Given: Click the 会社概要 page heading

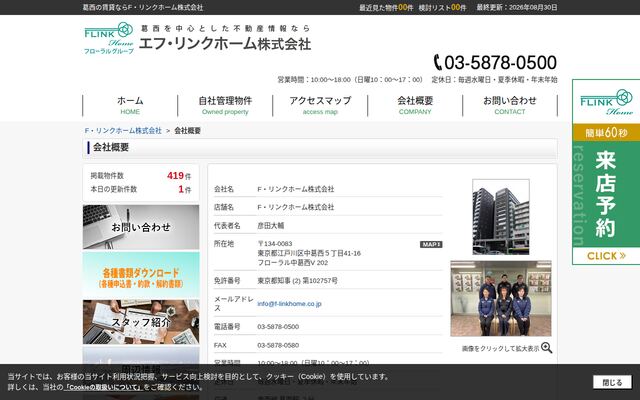Looking at the screenshot, I should click(x=111, y=147).
